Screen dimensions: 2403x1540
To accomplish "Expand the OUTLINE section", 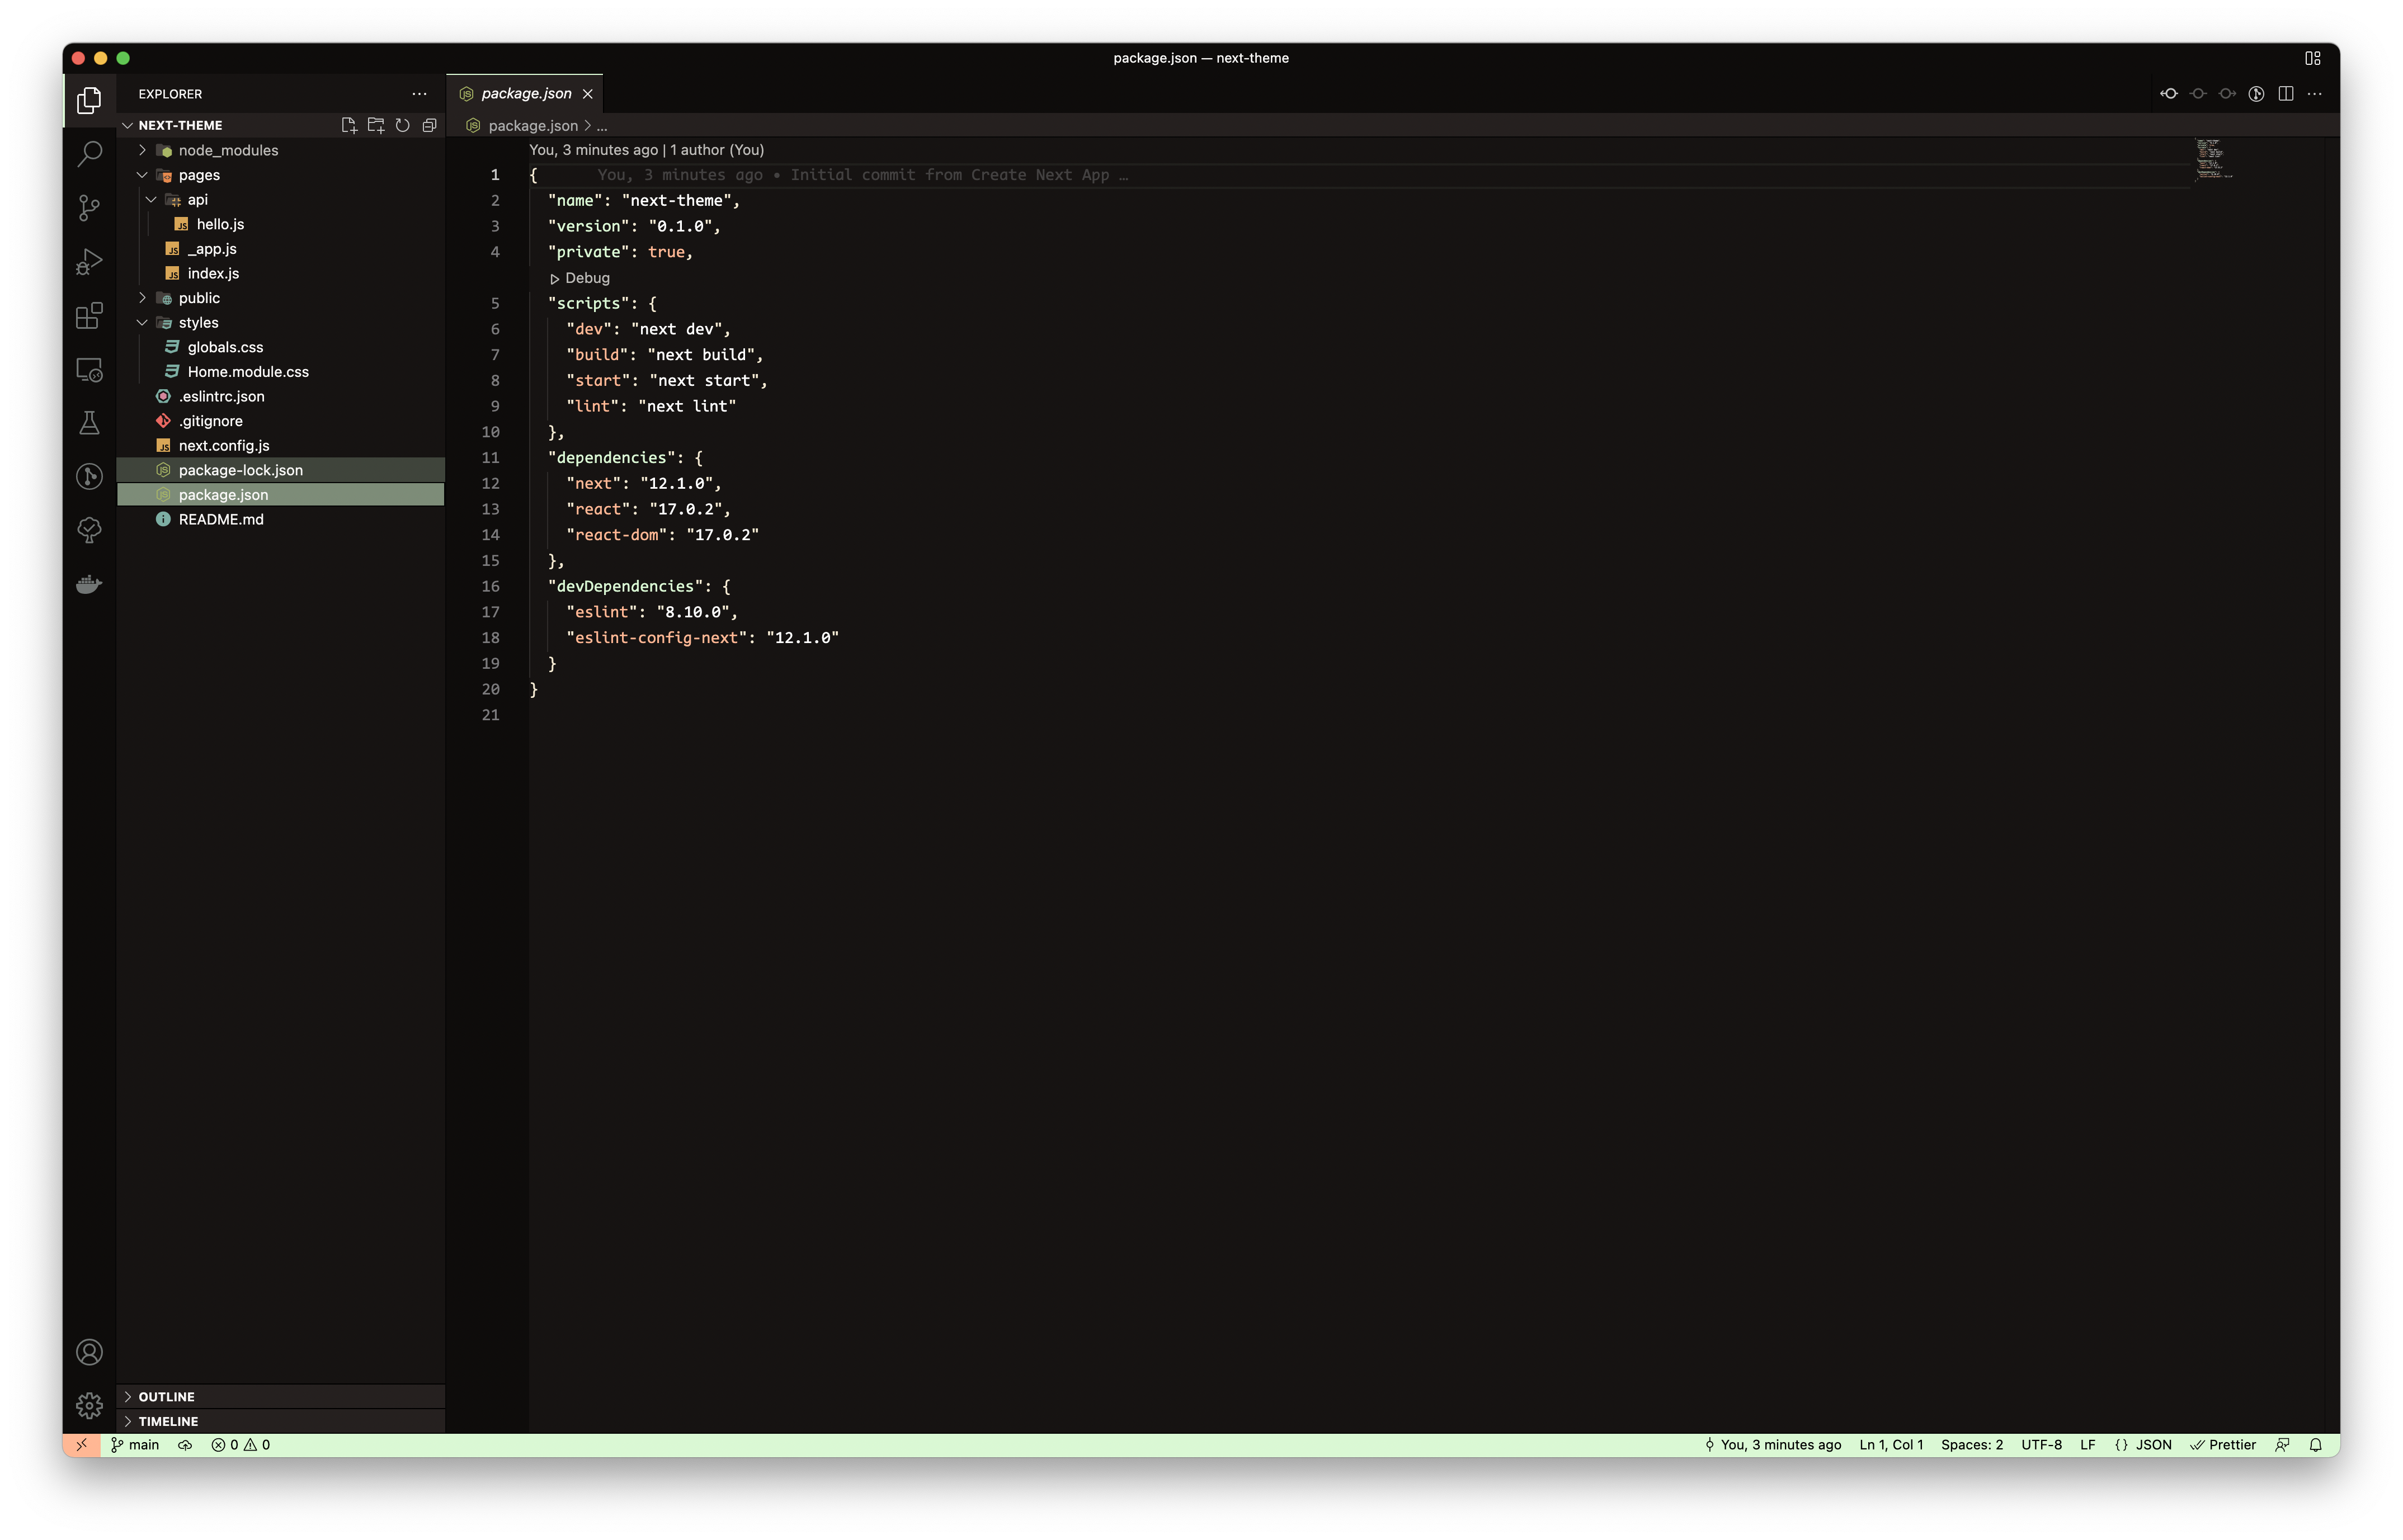I will coord(166,1396).
